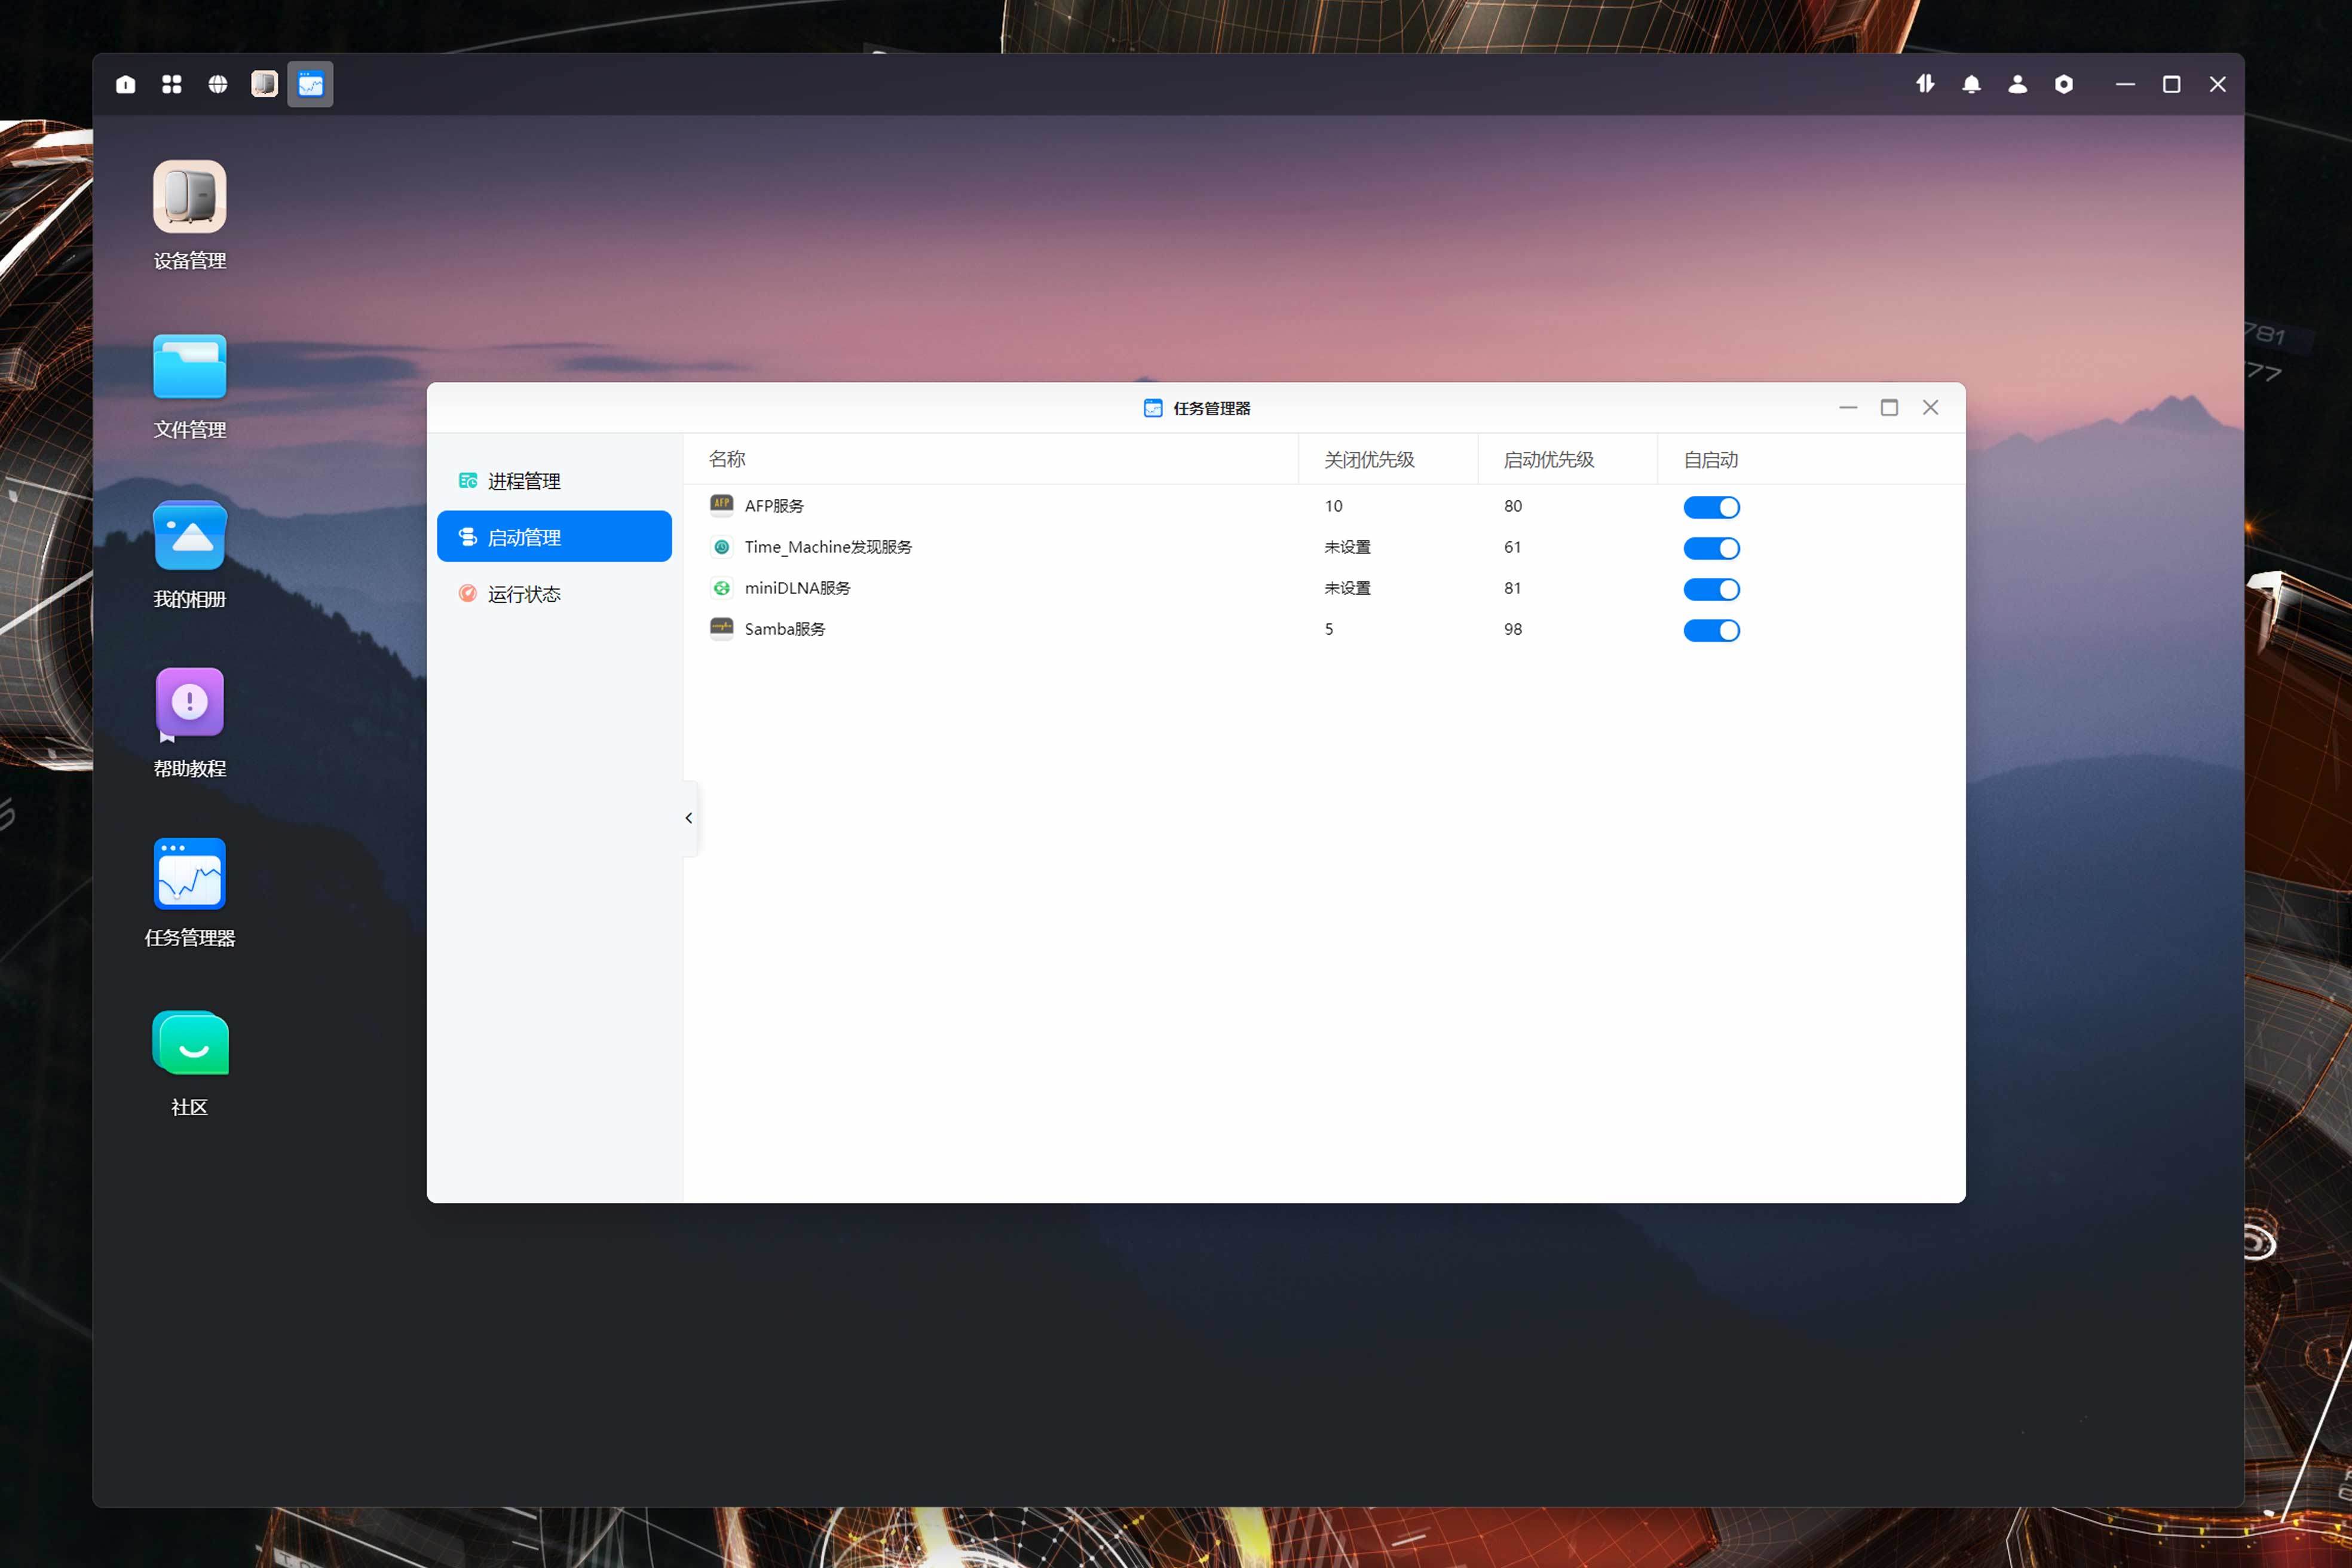This screenshot has width=2352, height=1568.
Task: Open the 文件管理 folder icon
Action: tap(189, 367)
